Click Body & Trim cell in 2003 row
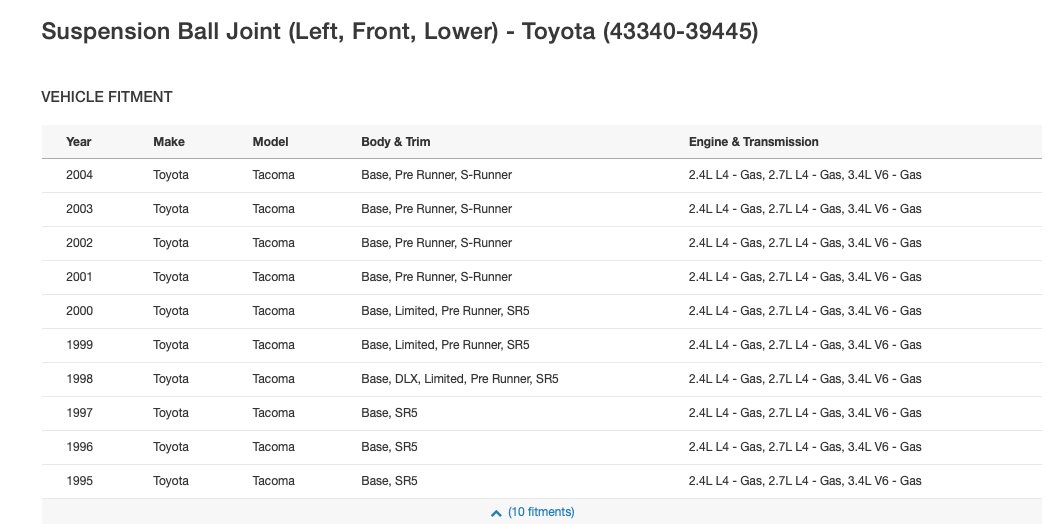1047x524 pixels. tap(437, 209)
